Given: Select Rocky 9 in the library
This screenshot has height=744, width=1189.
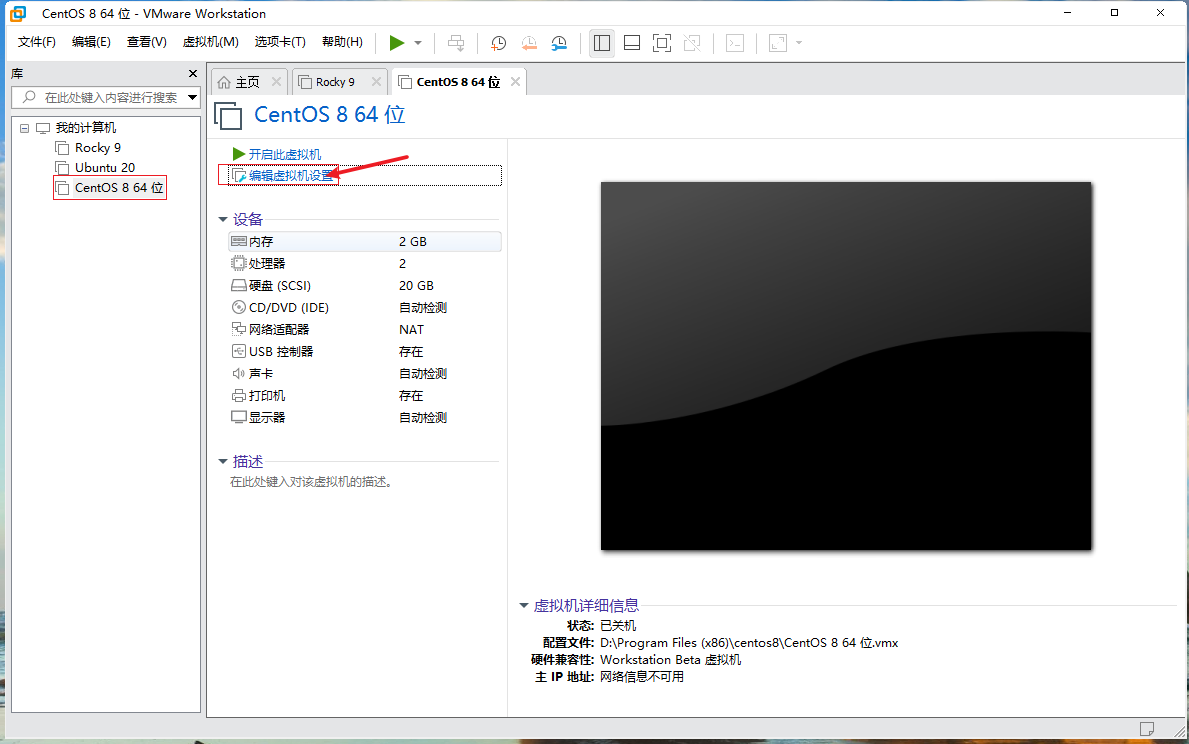Looking at the screenshot, I should (97, 147).
